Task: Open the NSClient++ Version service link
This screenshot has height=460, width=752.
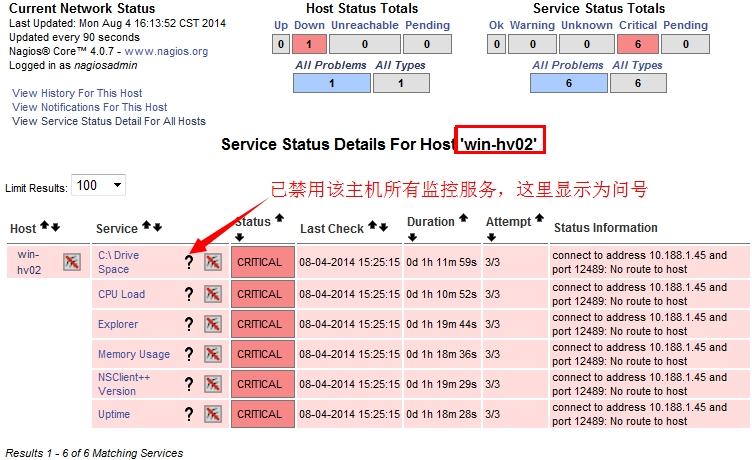Action: click(124, 384)
